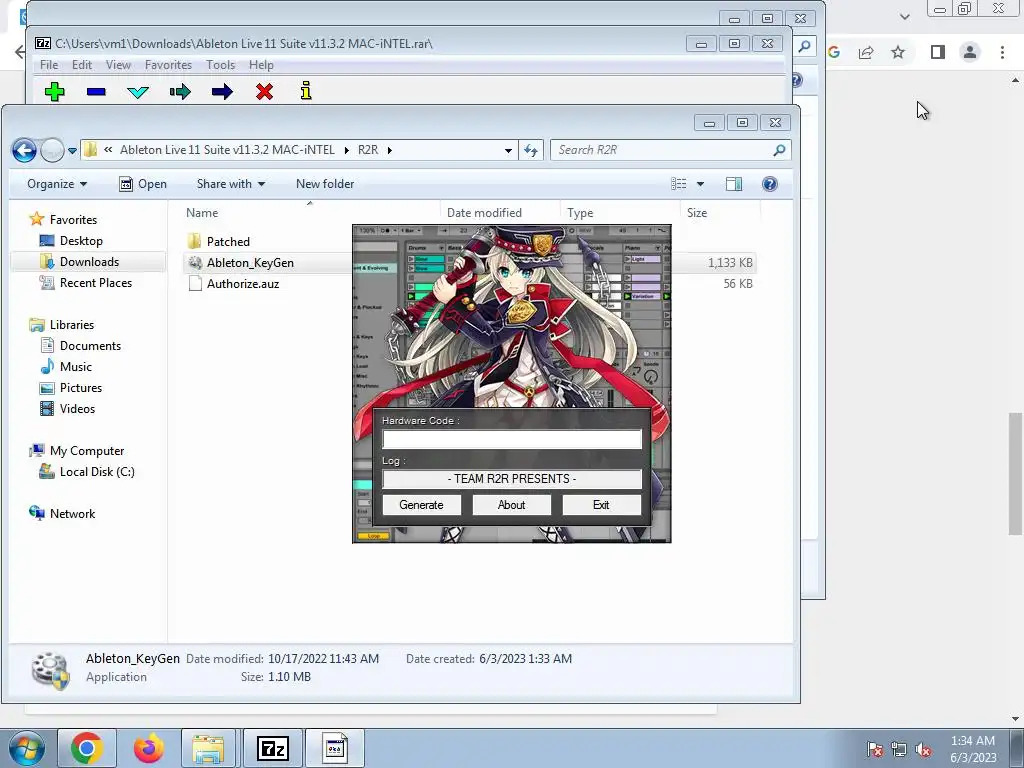Click the Explorer Help question mark icon
Screen dimensions: 1024x768
770,184
